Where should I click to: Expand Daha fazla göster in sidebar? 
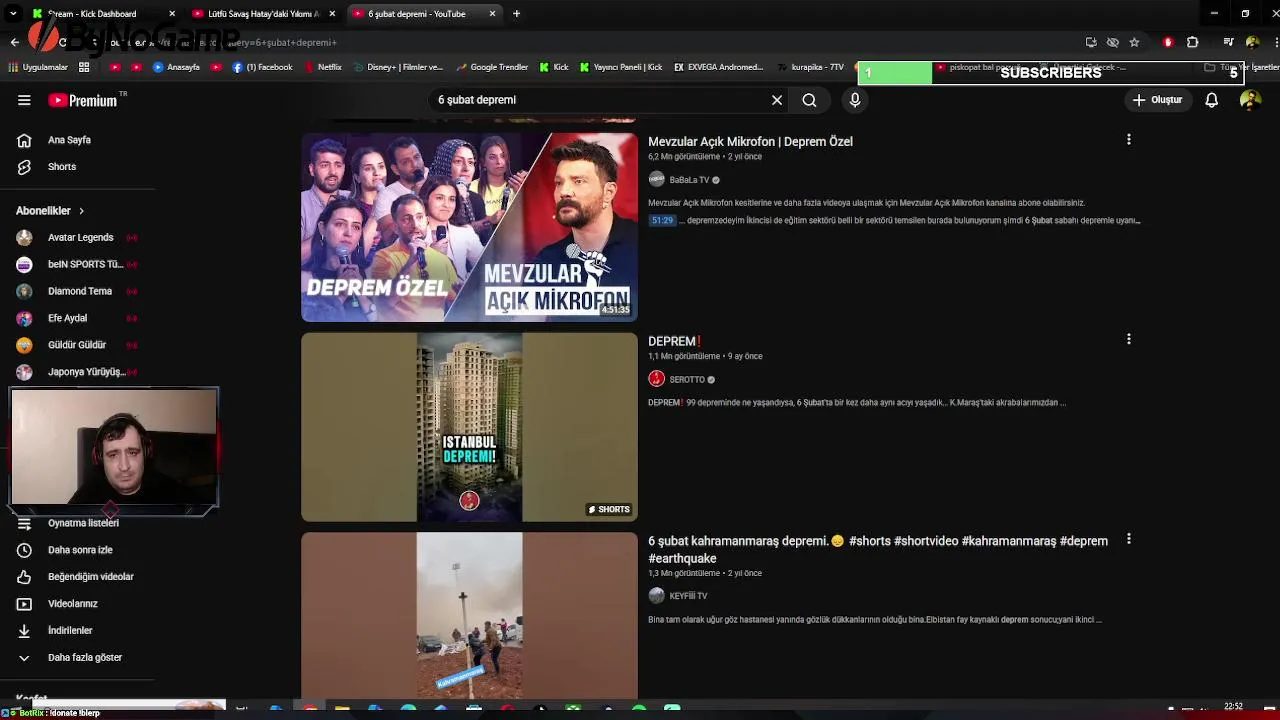85,658
